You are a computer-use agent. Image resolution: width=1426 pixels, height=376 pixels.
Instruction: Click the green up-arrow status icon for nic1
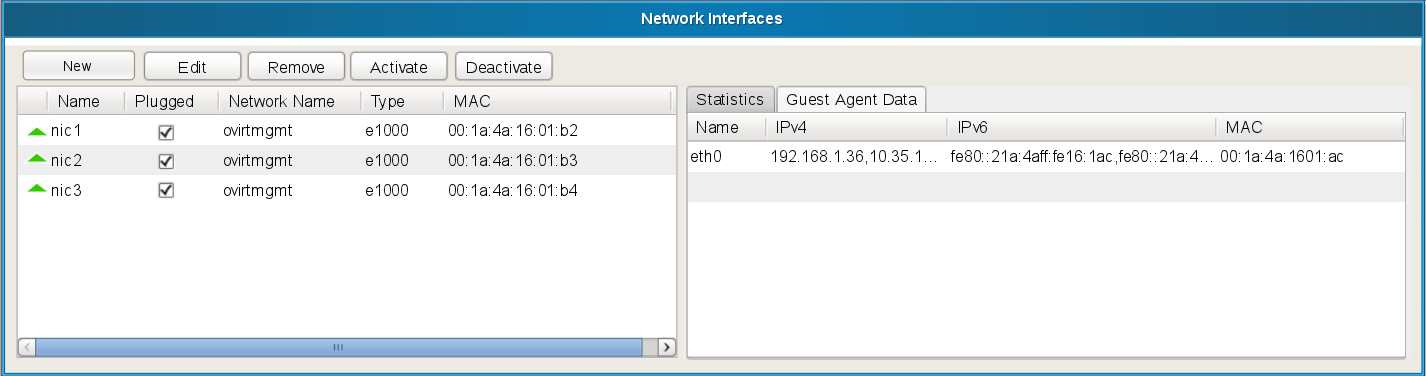pos(37,131)
